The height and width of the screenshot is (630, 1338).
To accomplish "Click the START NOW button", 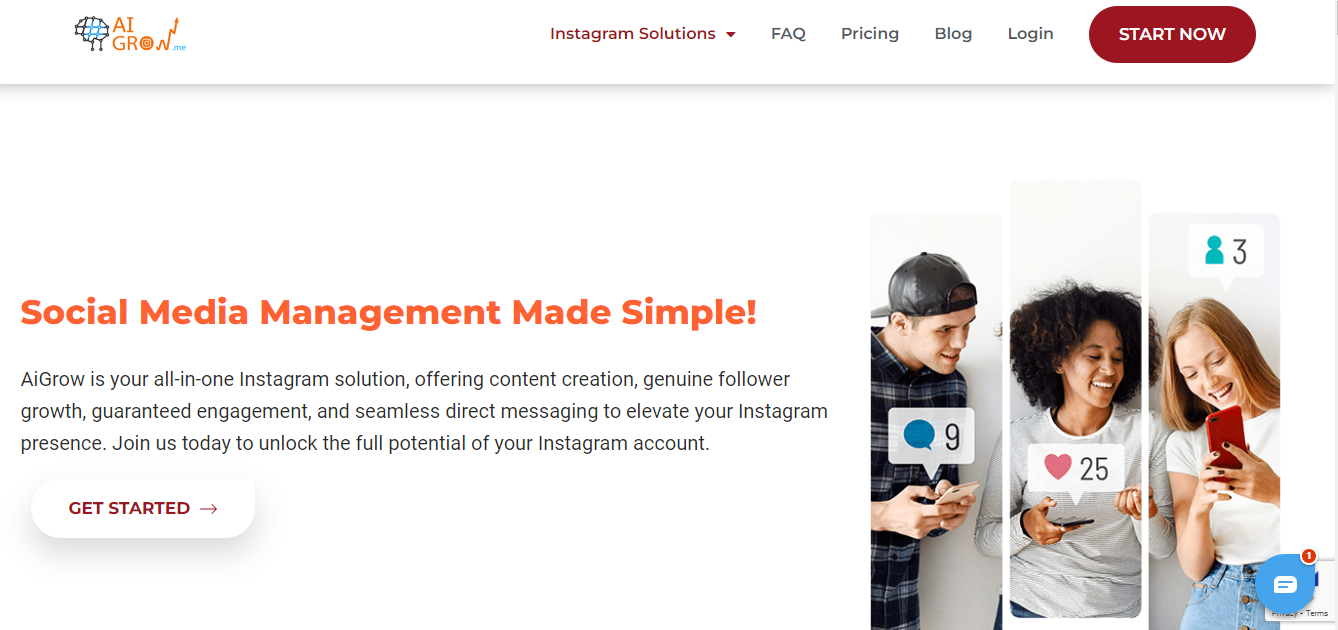I will tap(1172, 34).
